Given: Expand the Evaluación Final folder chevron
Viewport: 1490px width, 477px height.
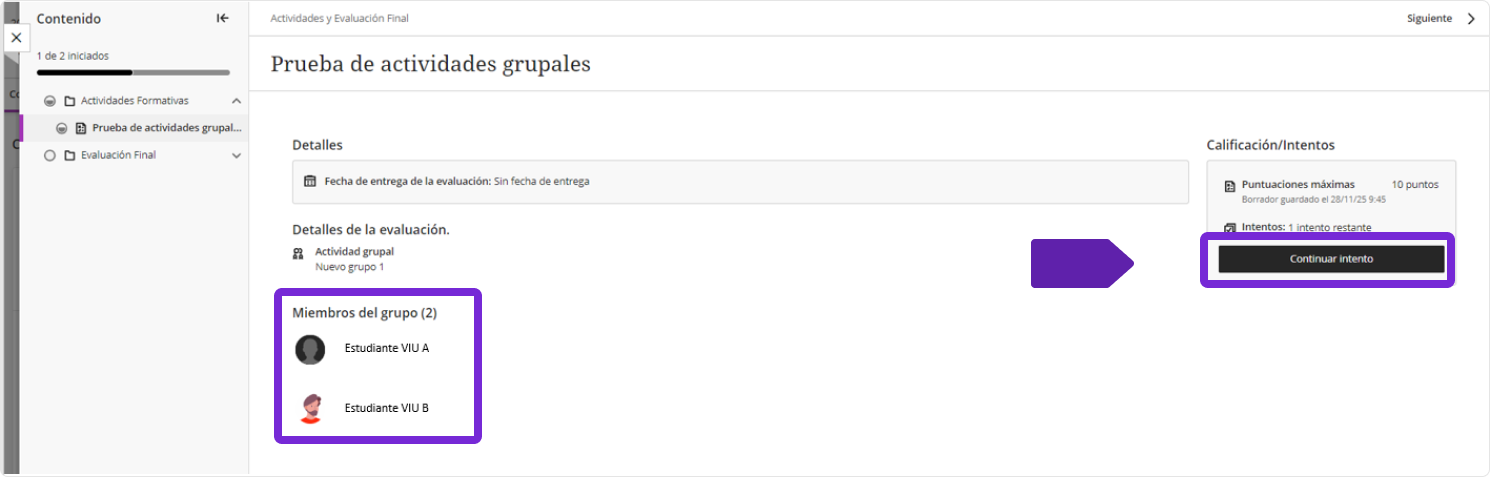Looking at the screenshot, I should click(236, 156).
